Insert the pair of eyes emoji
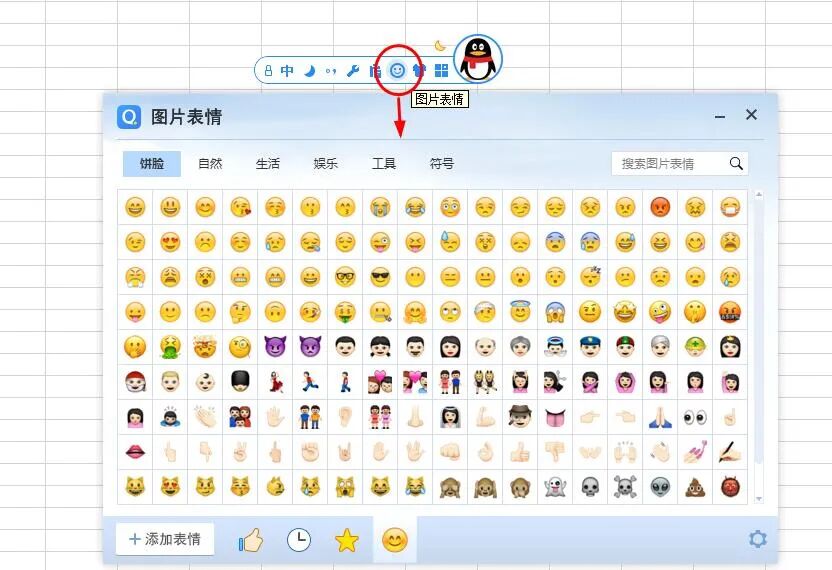 click(695, 417)
